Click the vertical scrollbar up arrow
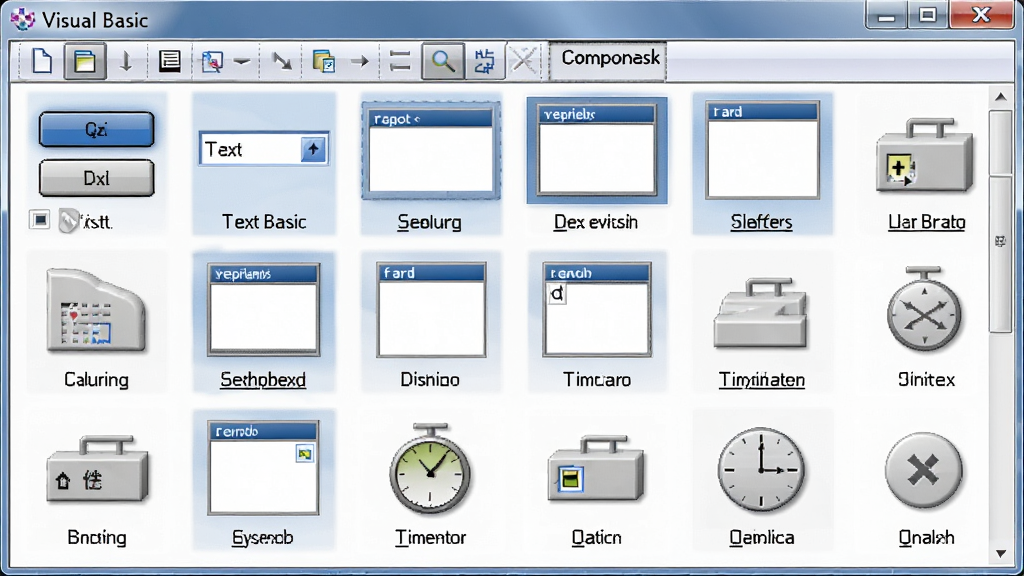The width and height of the screenshot is (1024, 576). pyautogui.click(x=1000, y=98)
